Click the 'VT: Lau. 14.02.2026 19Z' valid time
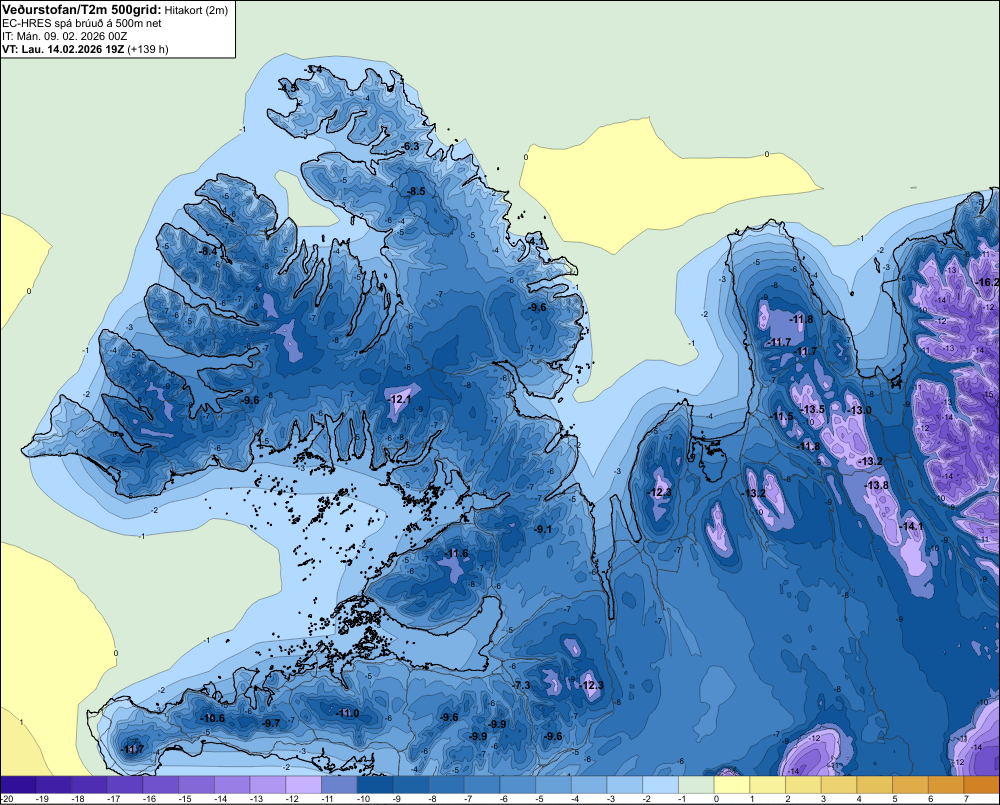This screenshot has height=805, width=1000. click(63, 49)
